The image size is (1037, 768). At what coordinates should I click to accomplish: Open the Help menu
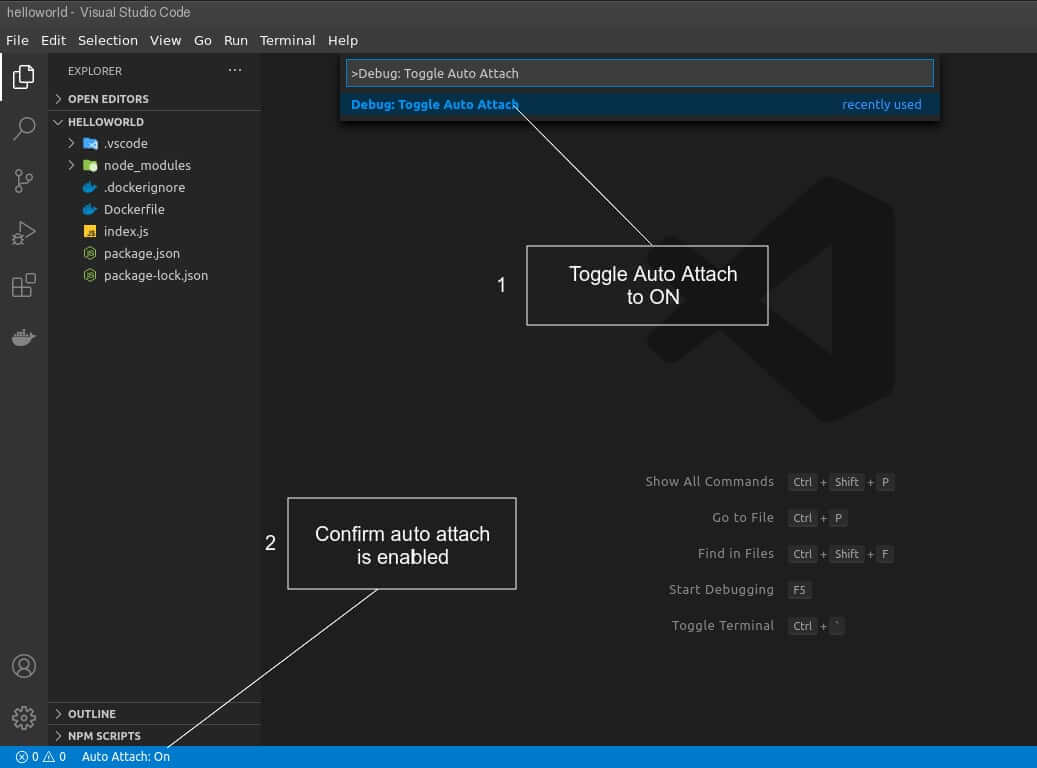point(343,40)
